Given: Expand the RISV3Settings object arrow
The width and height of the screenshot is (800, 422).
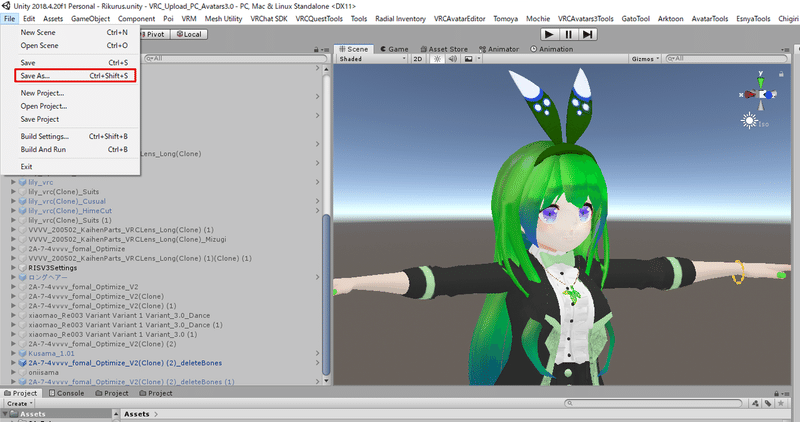Looking at the screenshot, I should pos(13,267).
